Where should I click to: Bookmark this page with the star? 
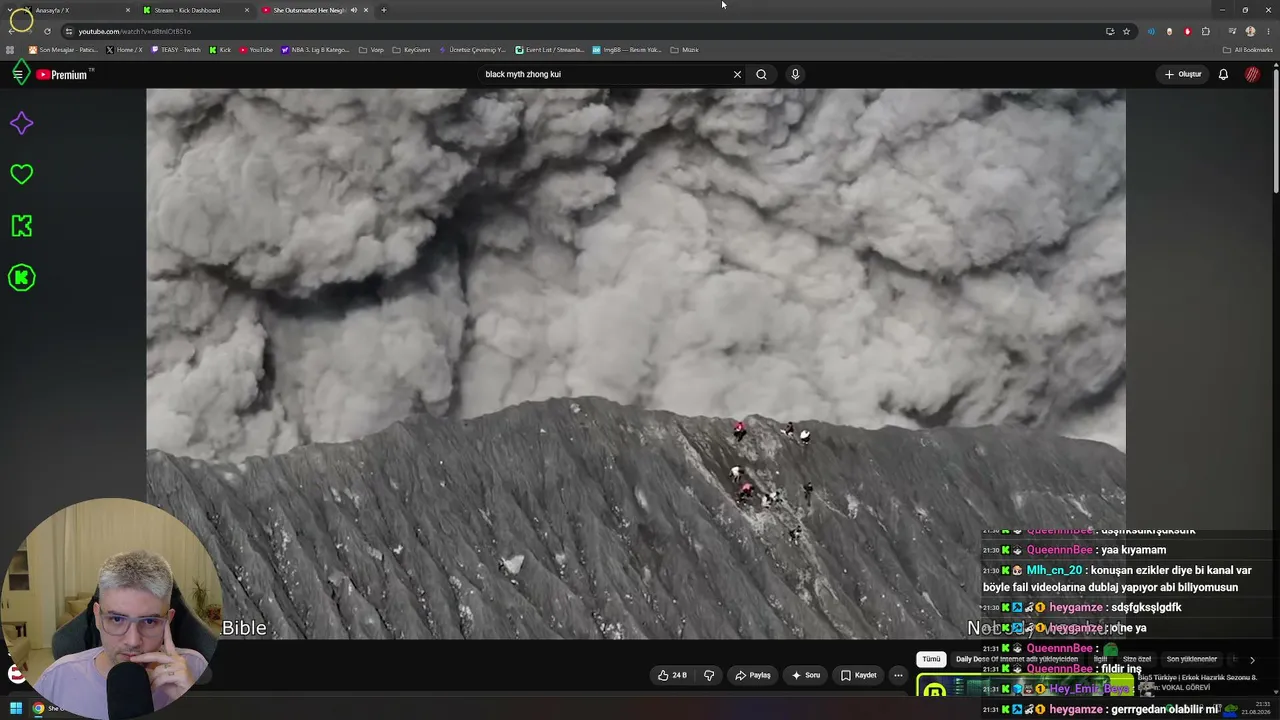tap(1126, 31)
